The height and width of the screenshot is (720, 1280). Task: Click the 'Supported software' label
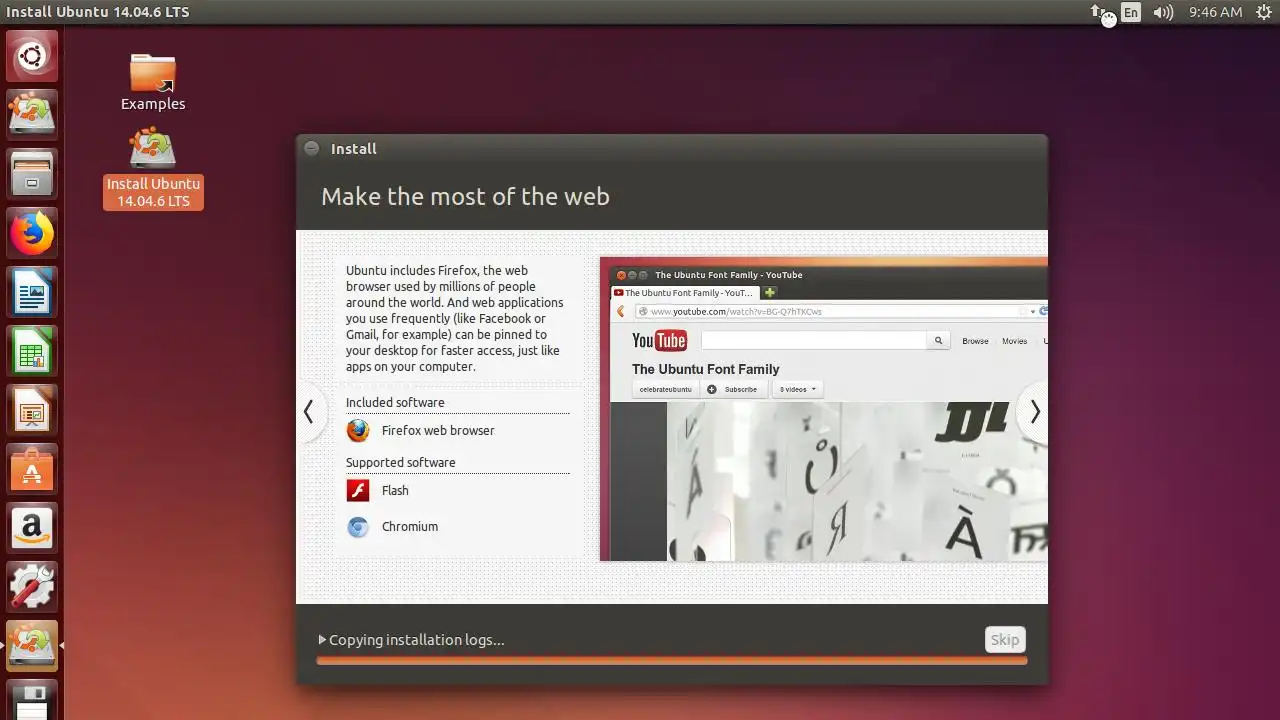(x=401, y=463)
